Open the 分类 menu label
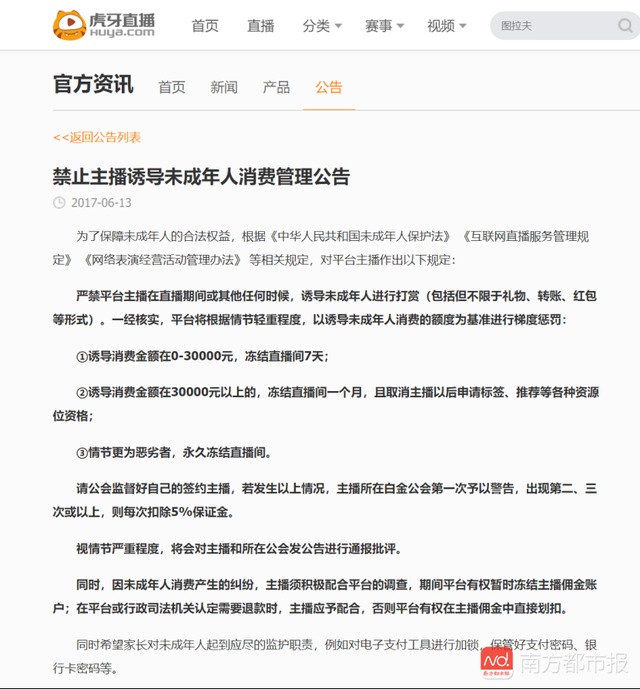Screen dimensions: 640x689 [x=316, y=26]
